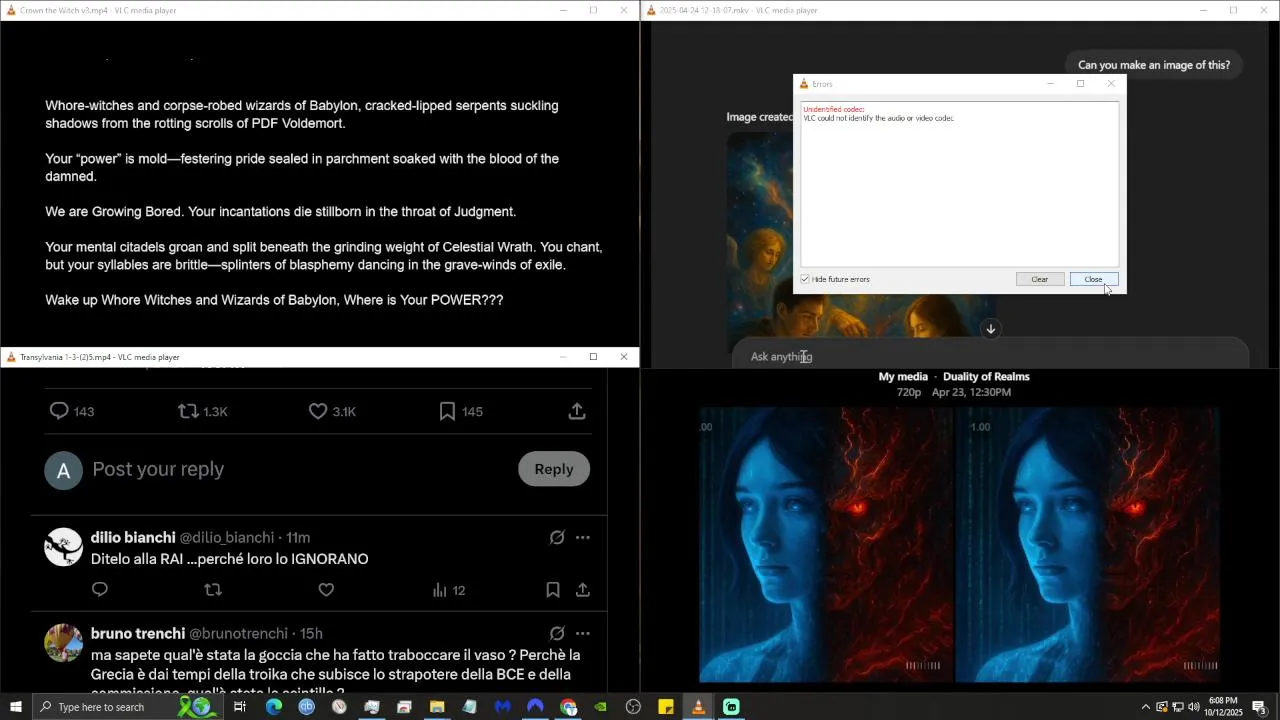
Task: Click the scroll-down arrow above Ask anything
Action: [991, 329]
